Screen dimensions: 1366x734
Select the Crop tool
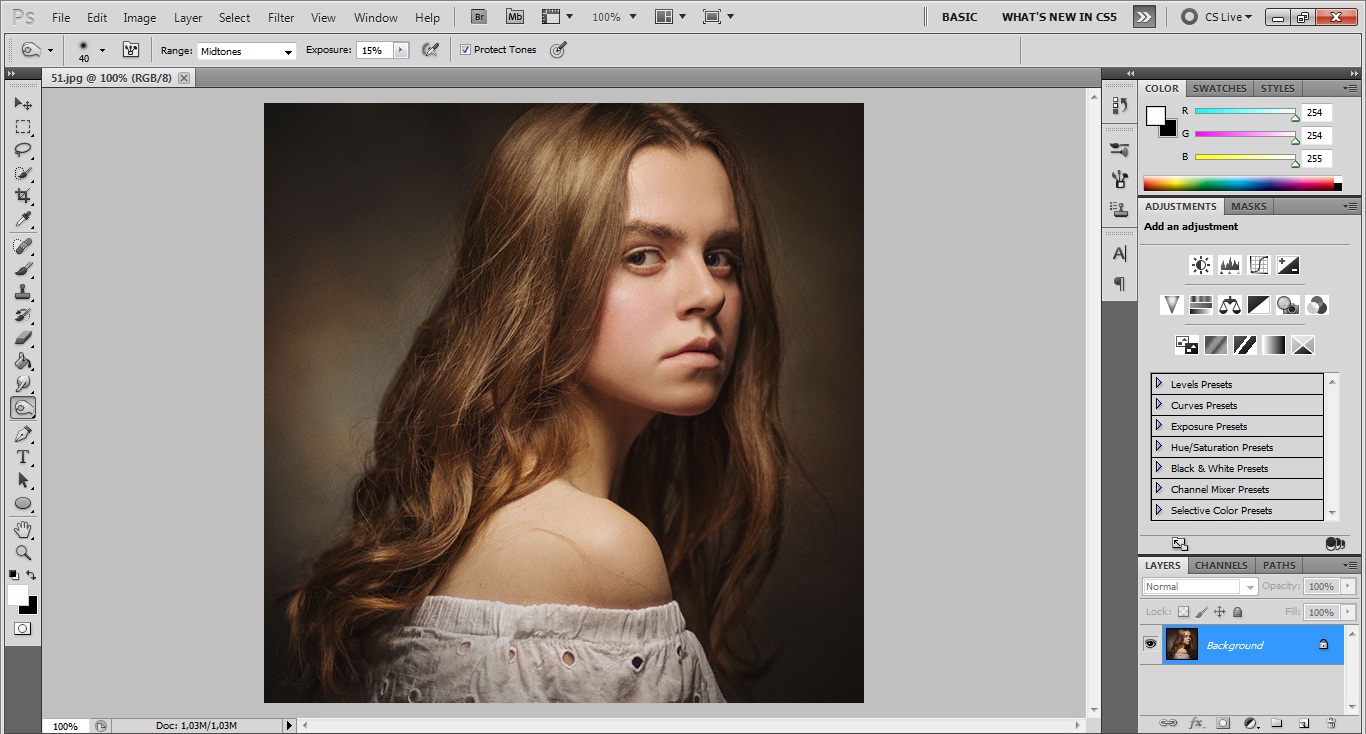coord(23,197)
